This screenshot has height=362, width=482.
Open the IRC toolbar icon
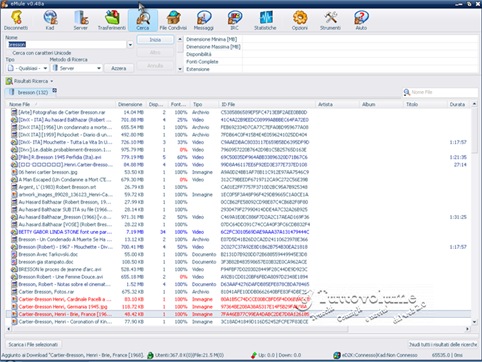pos(235,20)
